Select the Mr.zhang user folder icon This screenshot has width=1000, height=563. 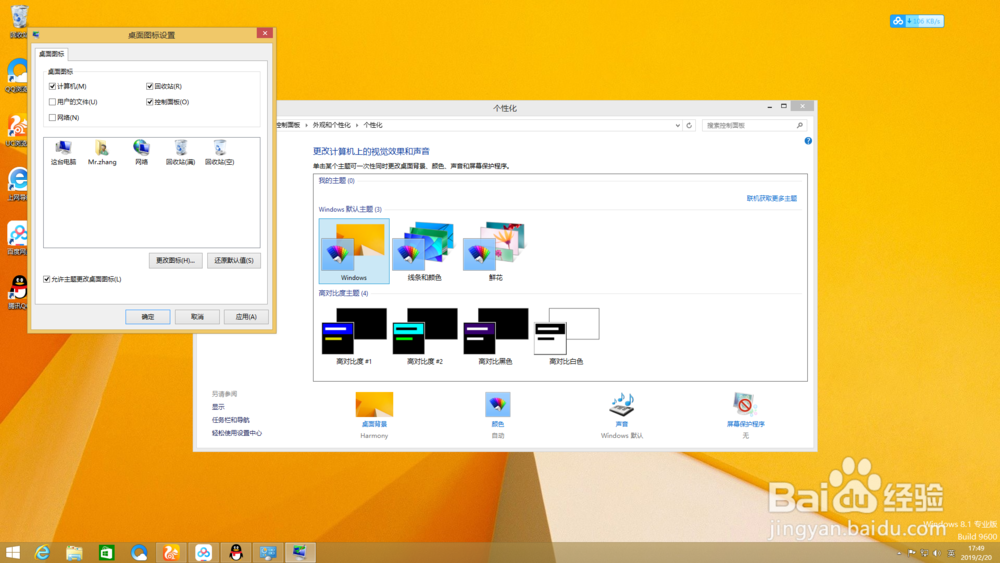pos(102,153)
